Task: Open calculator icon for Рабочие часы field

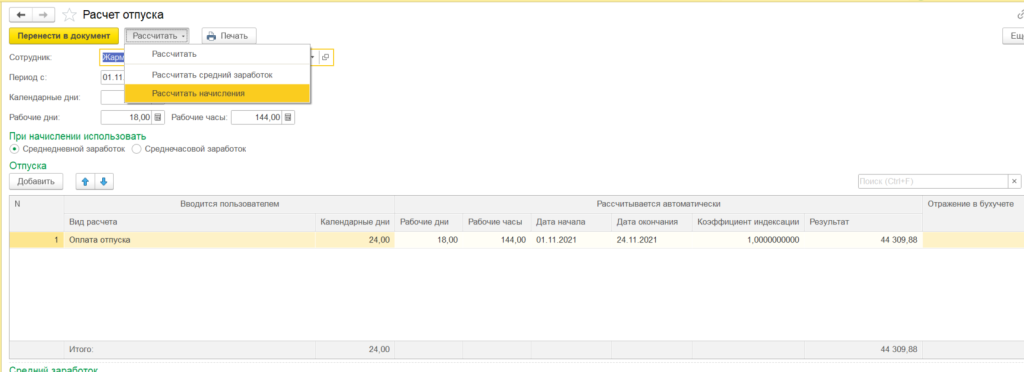Action: point(288,117)
